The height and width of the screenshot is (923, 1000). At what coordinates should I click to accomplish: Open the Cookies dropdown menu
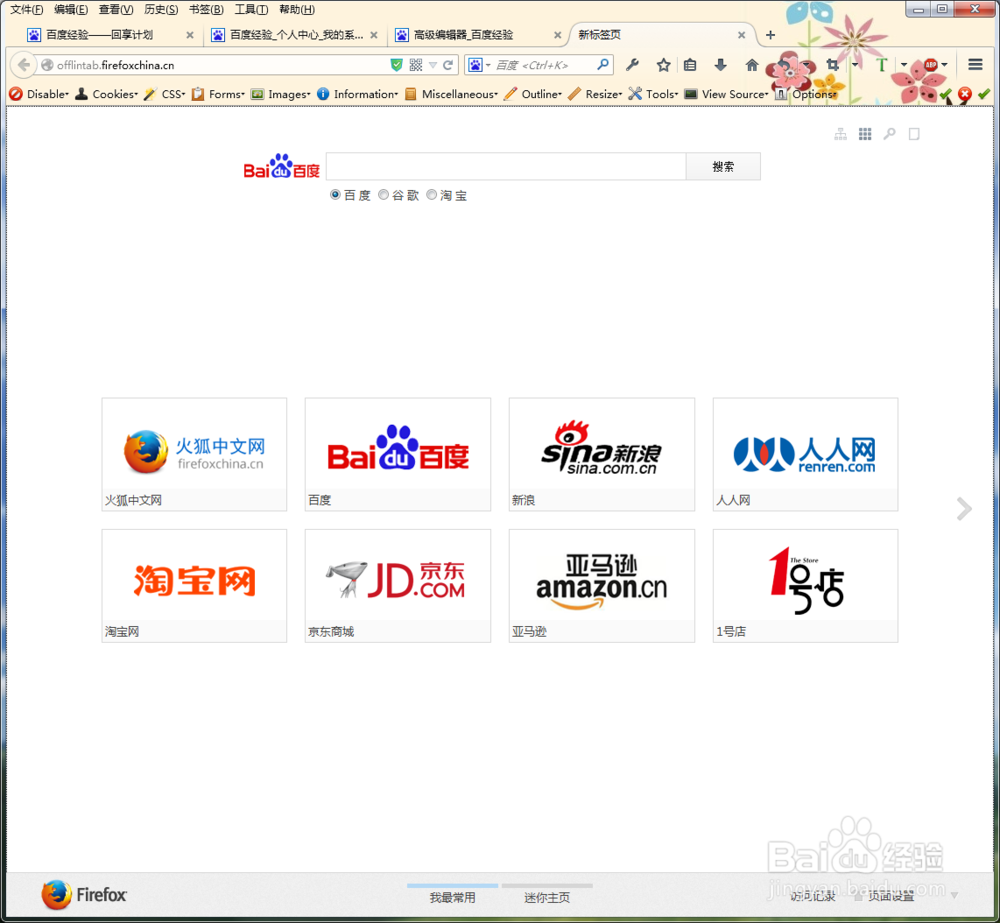click(107, 94)
